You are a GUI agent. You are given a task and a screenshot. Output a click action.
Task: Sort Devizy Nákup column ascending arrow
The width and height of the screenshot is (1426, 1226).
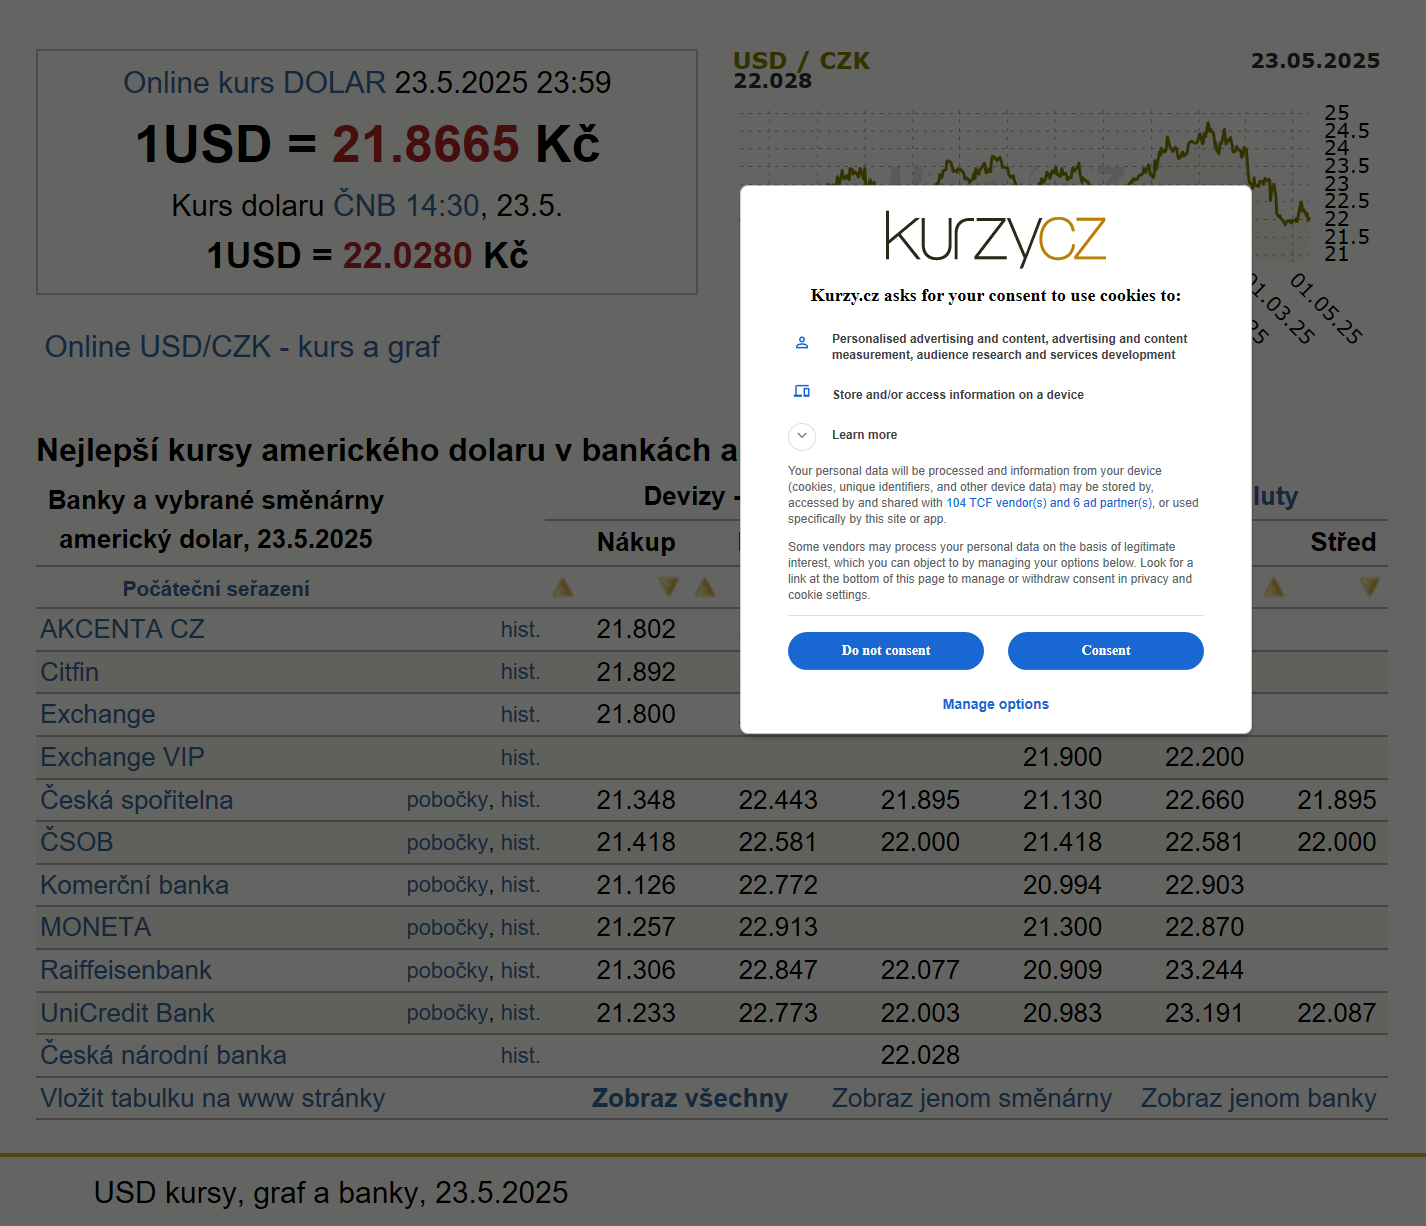[x=563, y=587]
